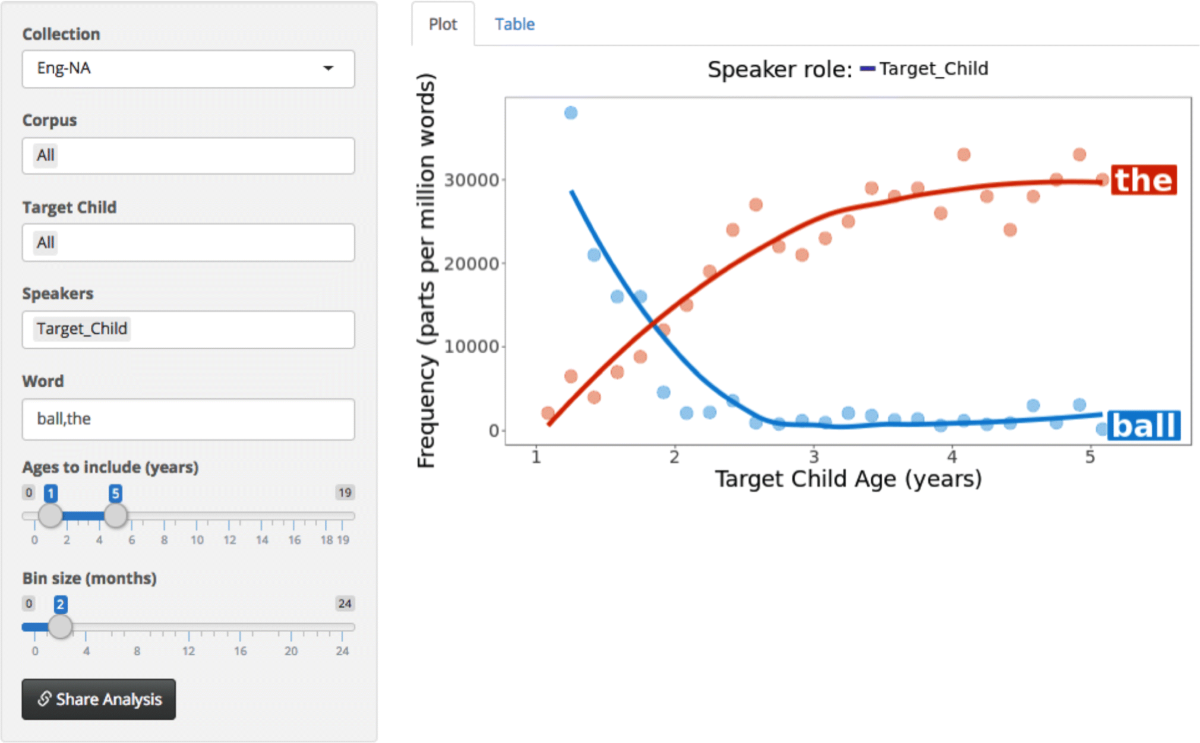Expand the Collection dropdown arrow

click(x=328, y=69)
